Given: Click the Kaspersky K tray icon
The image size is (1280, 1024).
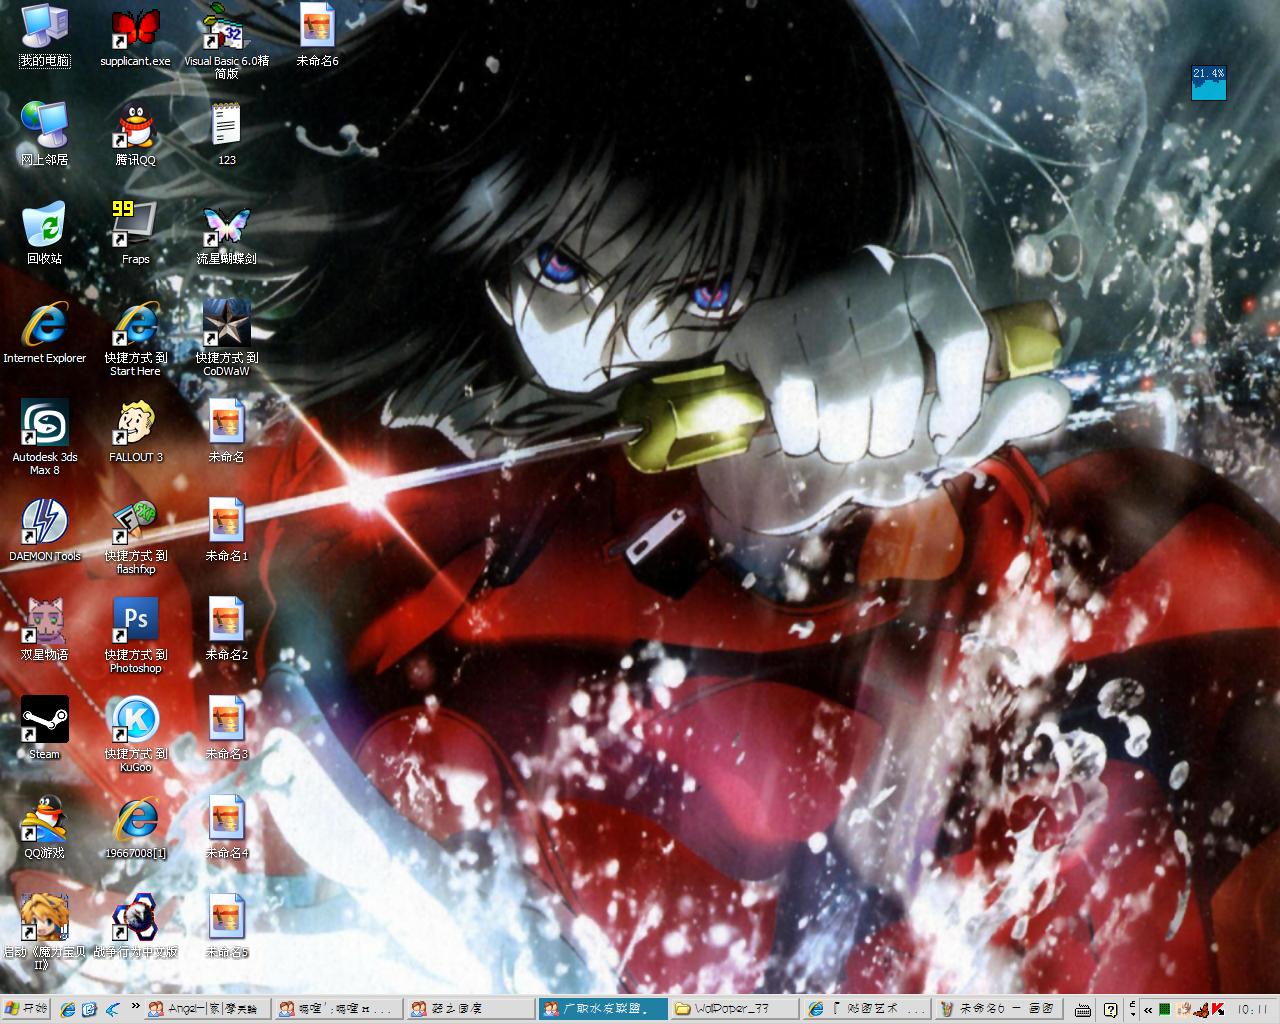Looking at the screenshot, I should point(1217,1009).
